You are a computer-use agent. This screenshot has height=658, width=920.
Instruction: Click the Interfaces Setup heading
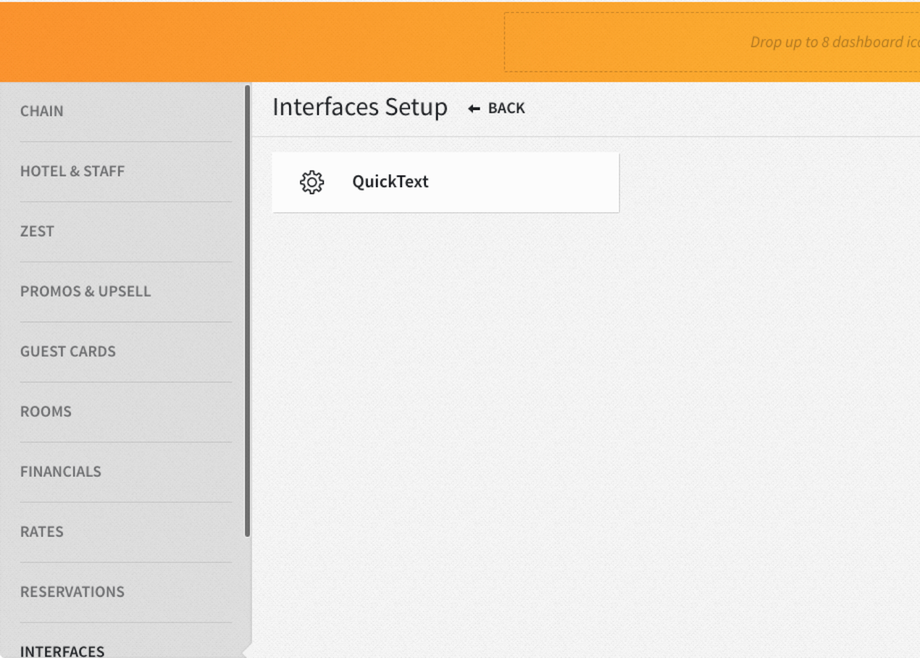coord(360,107)
